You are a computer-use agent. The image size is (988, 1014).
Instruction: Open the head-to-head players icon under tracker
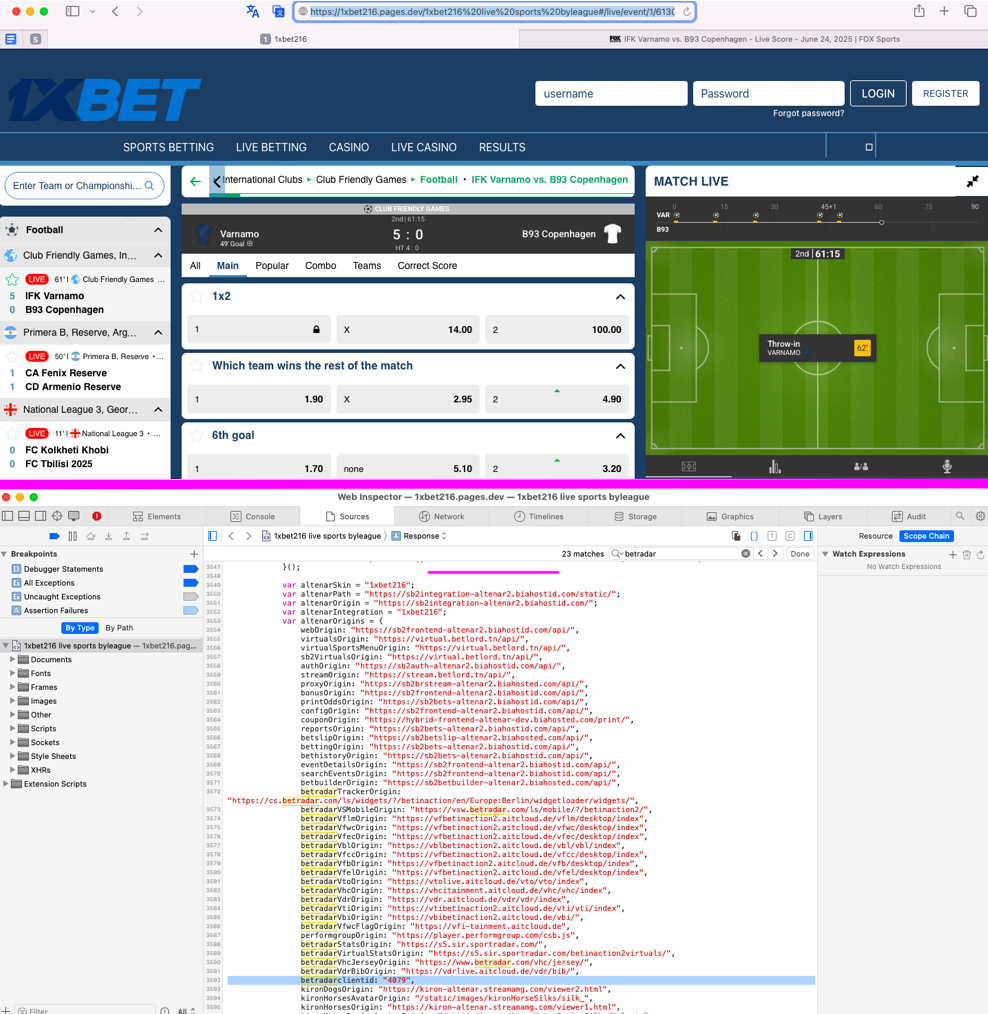pos(861,466)
